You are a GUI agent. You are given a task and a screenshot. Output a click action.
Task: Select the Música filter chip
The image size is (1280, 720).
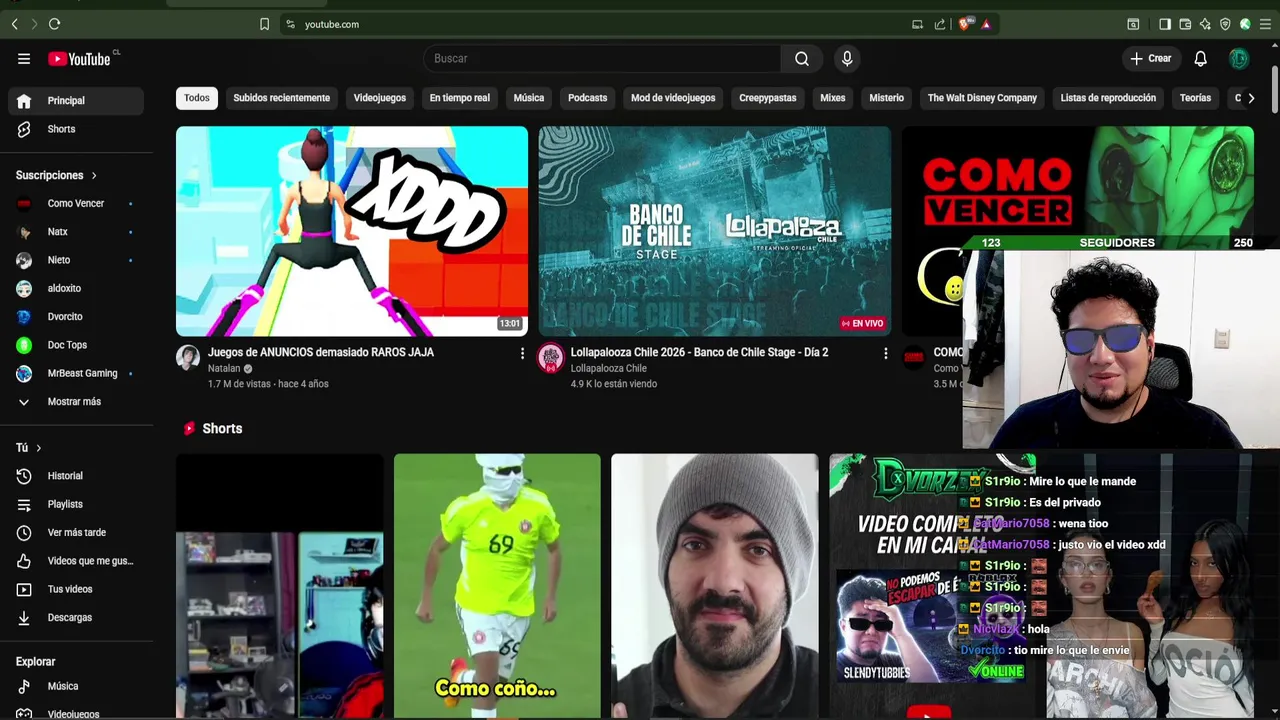click(529, 98)
